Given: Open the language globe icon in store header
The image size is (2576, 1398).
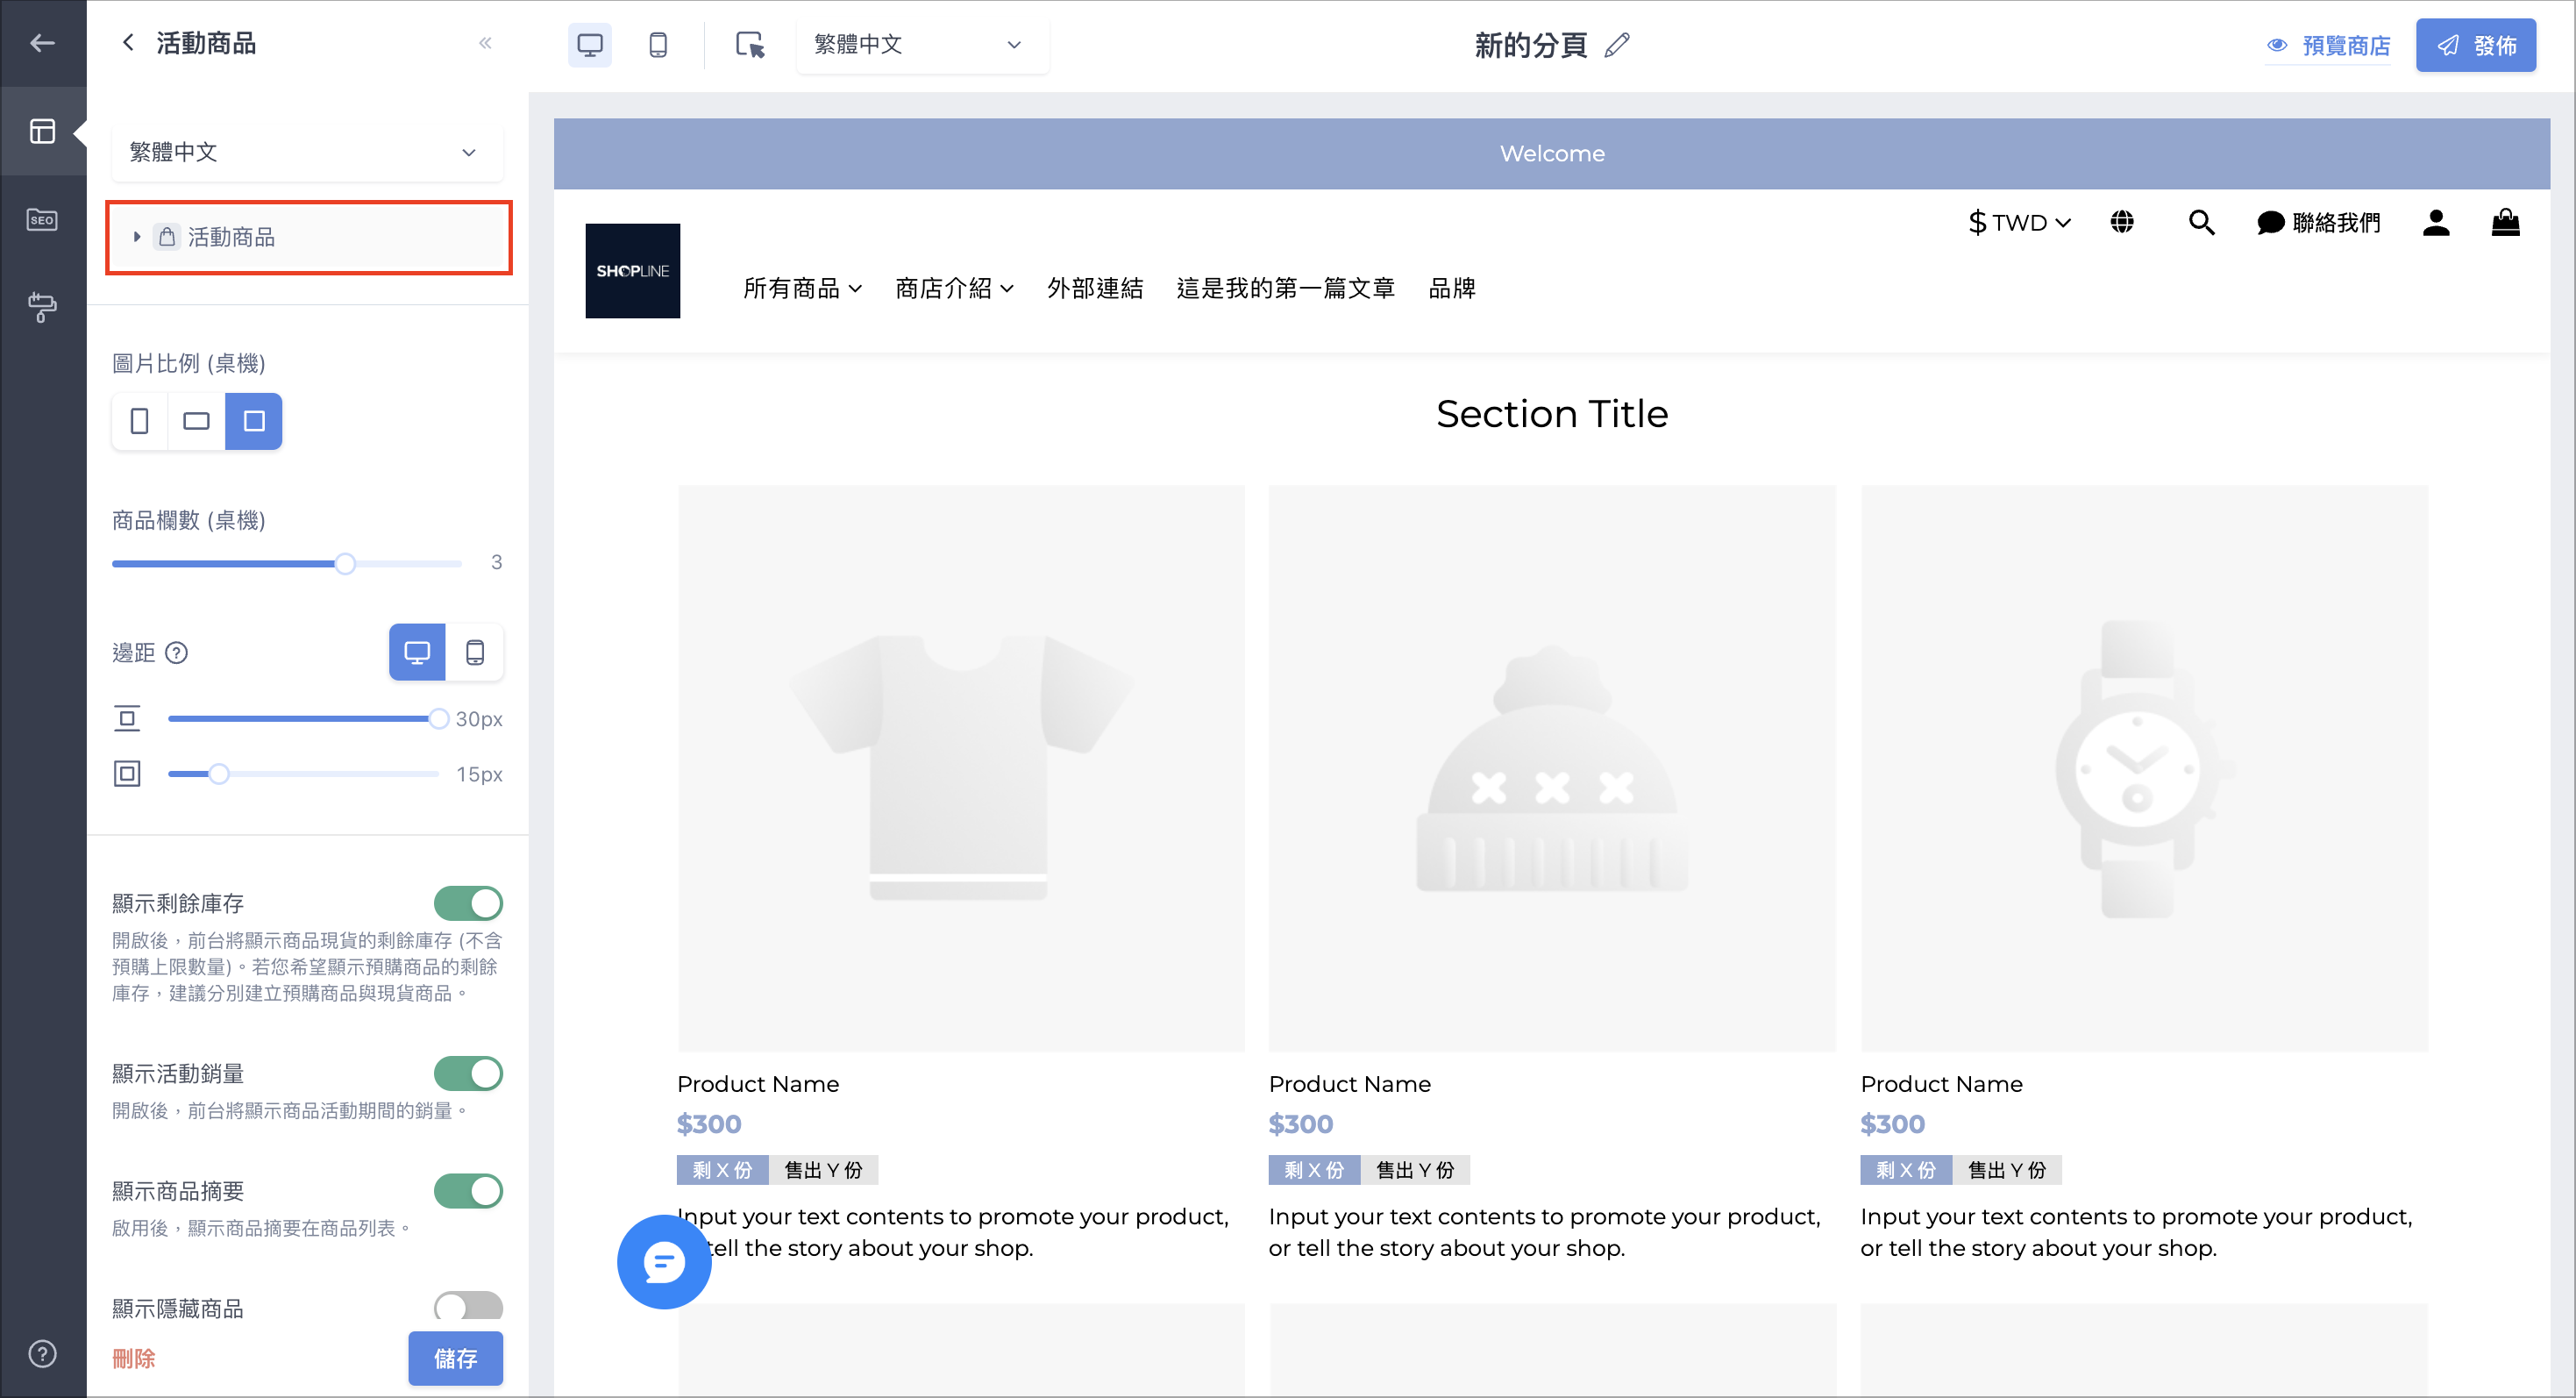Looking at the screenshot, I should 2122,222.
